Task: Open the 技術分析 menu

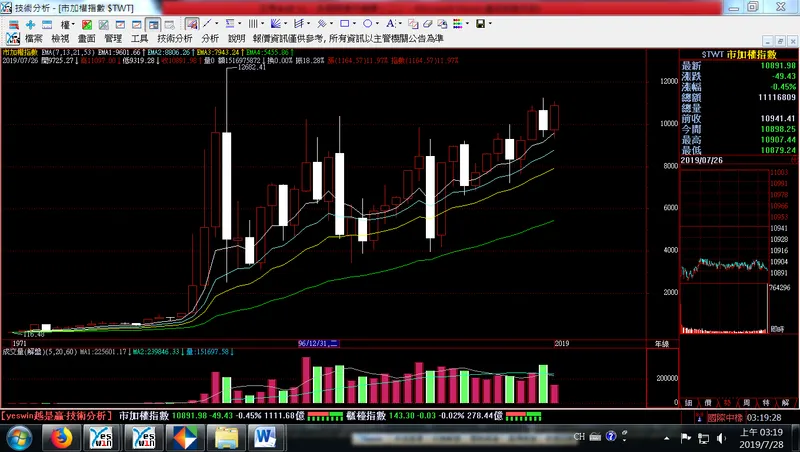Action: (172, 38)
